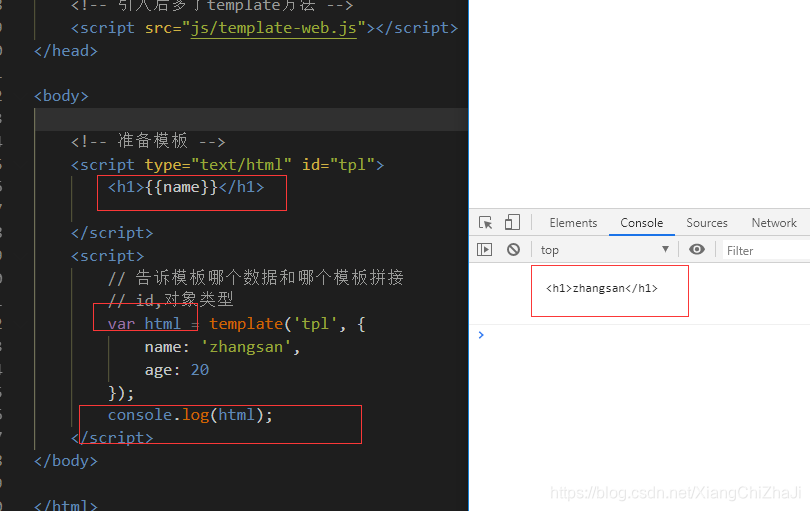Activate the inspect element picker icon
The image size is (810, 511).
click(486, 223)
